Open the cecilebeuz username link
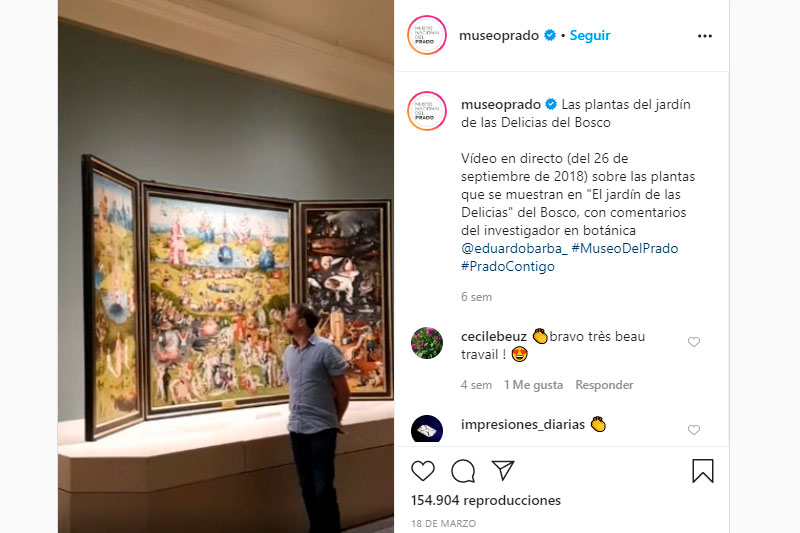Viewport: 800px width, 533px height. pyautogui.click(x=493, y=336)
